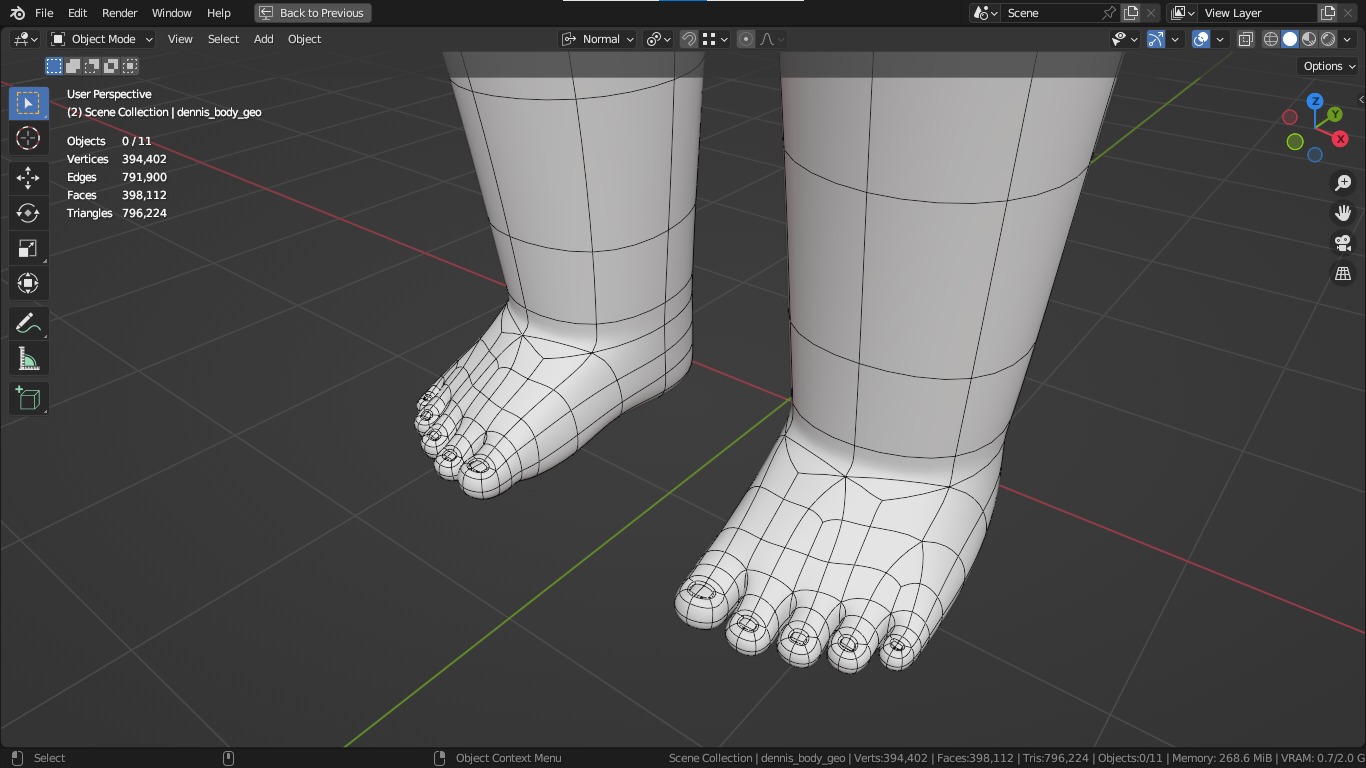The image size is (1366, 768).
Task: Open transform orientation Normal dropdown
Action: [598, 39]
